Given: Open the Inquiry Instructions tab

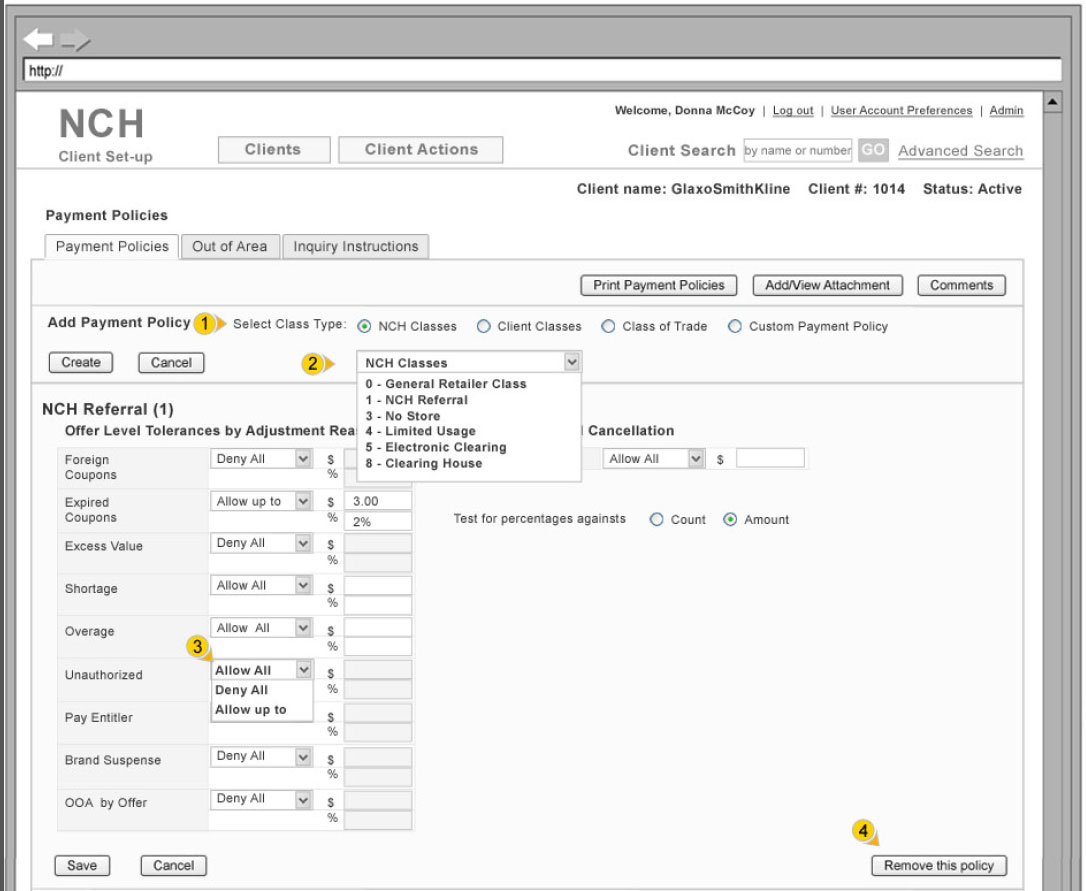Looking at the screenshot, I should coord(356,246).
